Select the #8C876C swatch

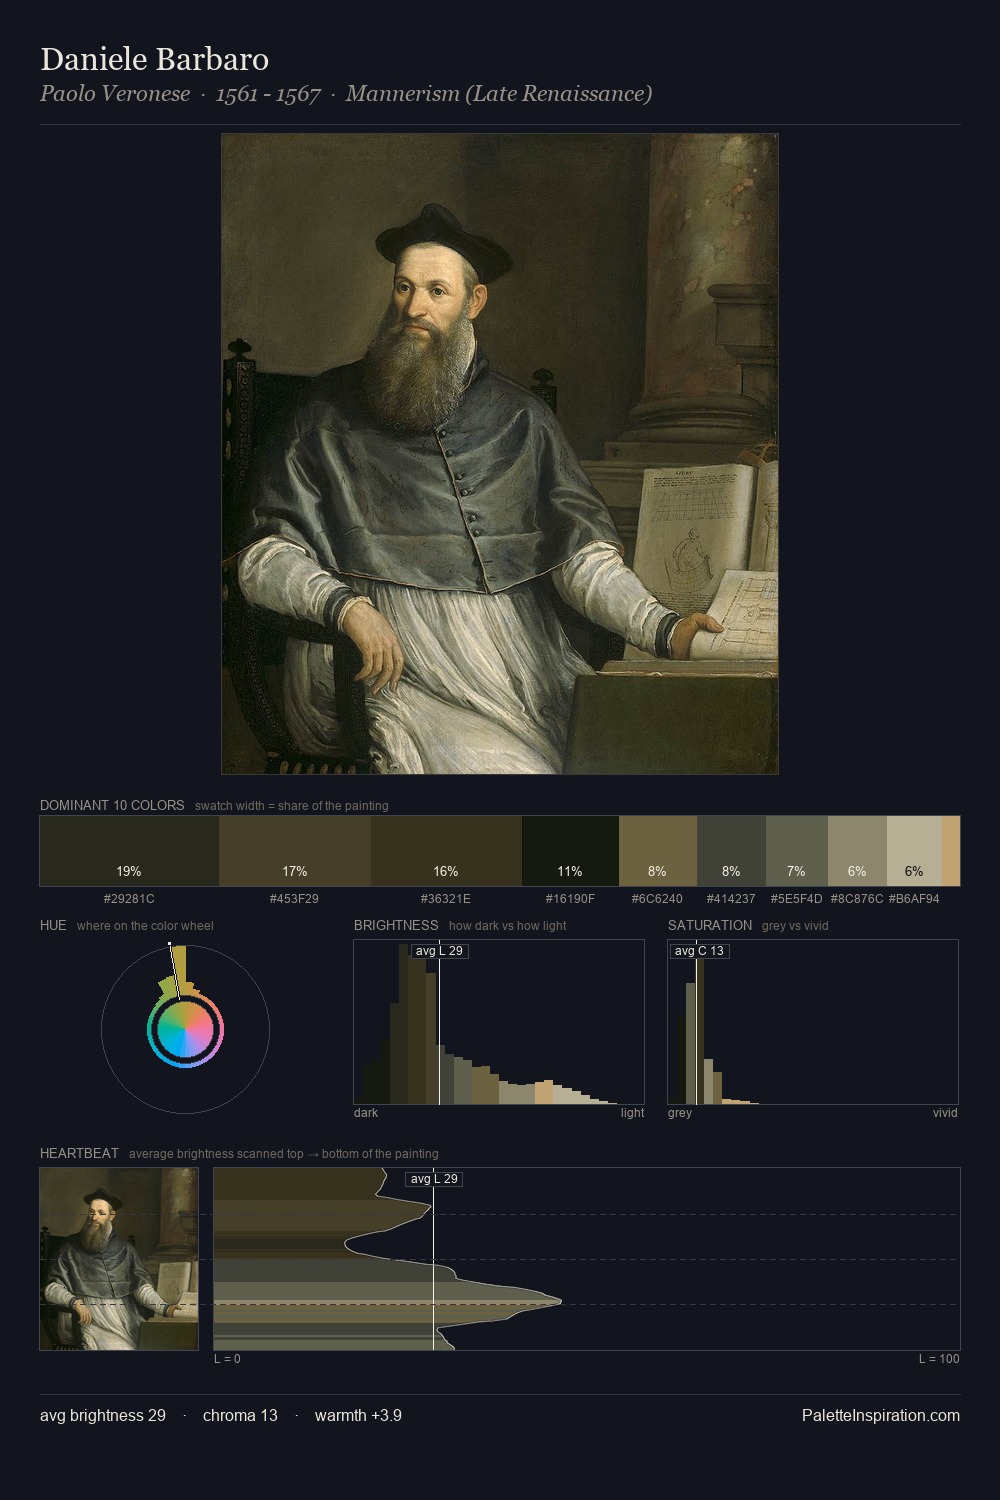(857, 851)
